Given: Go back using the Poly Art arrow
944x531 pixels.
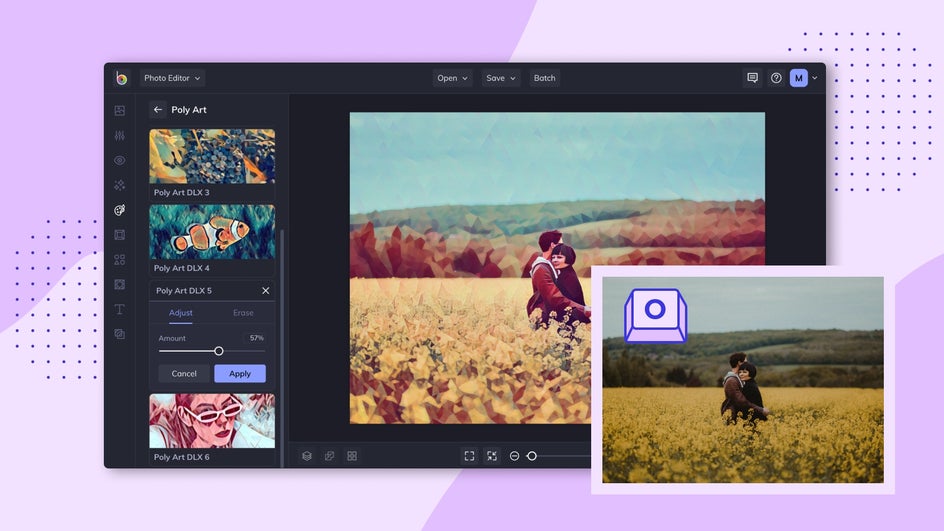Looking at the screenshot, I should click(158, 110).
